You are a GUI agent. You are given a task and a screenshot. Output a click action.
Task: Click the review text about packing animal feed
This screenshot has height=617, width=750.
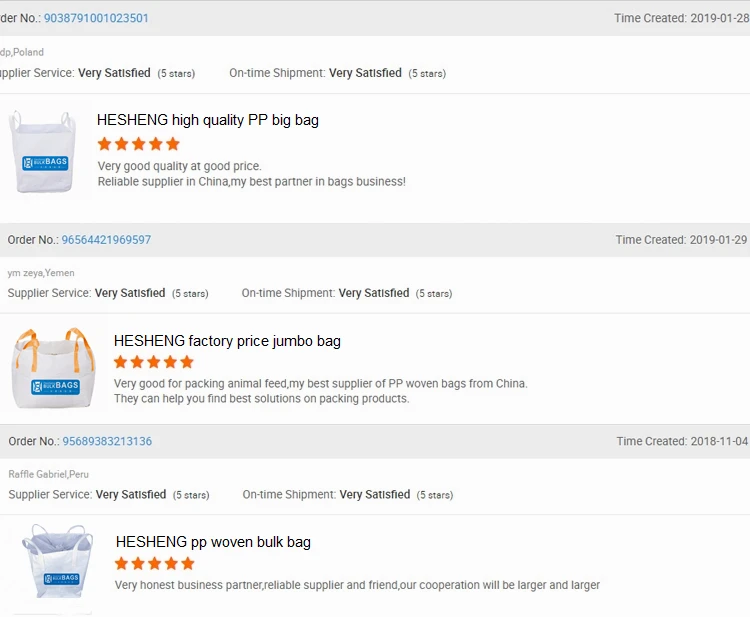tap(320, 383)
